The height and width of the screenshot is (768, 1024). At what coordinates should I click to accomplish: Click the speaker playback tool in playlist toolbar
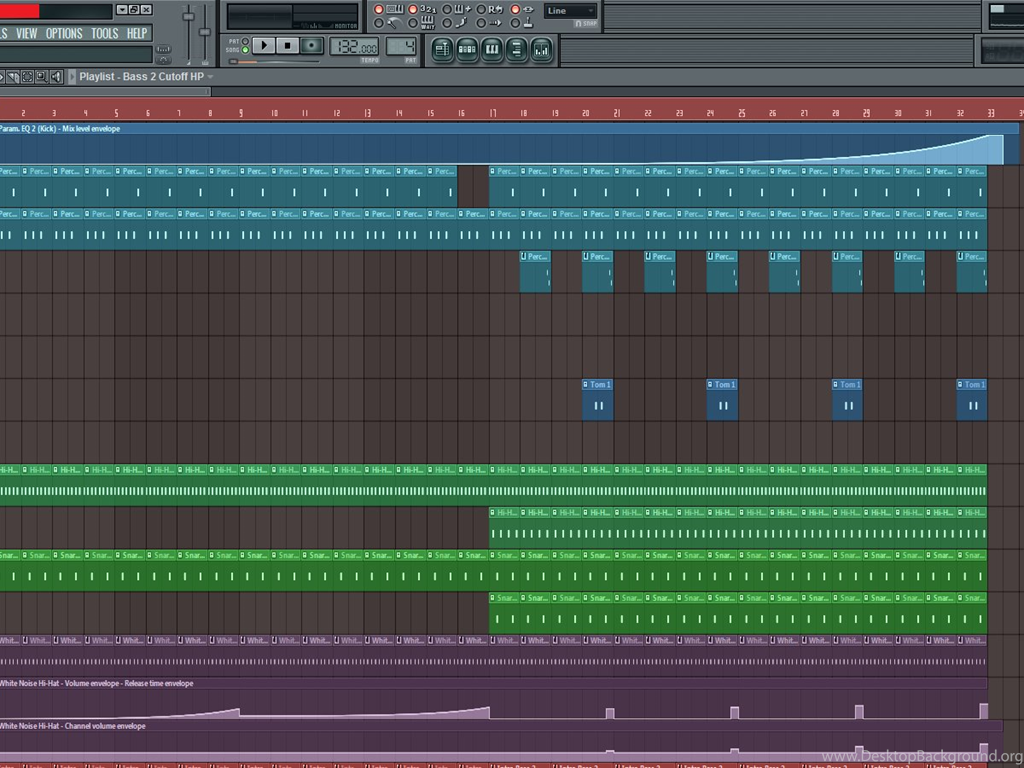click(x=57, y=77)
